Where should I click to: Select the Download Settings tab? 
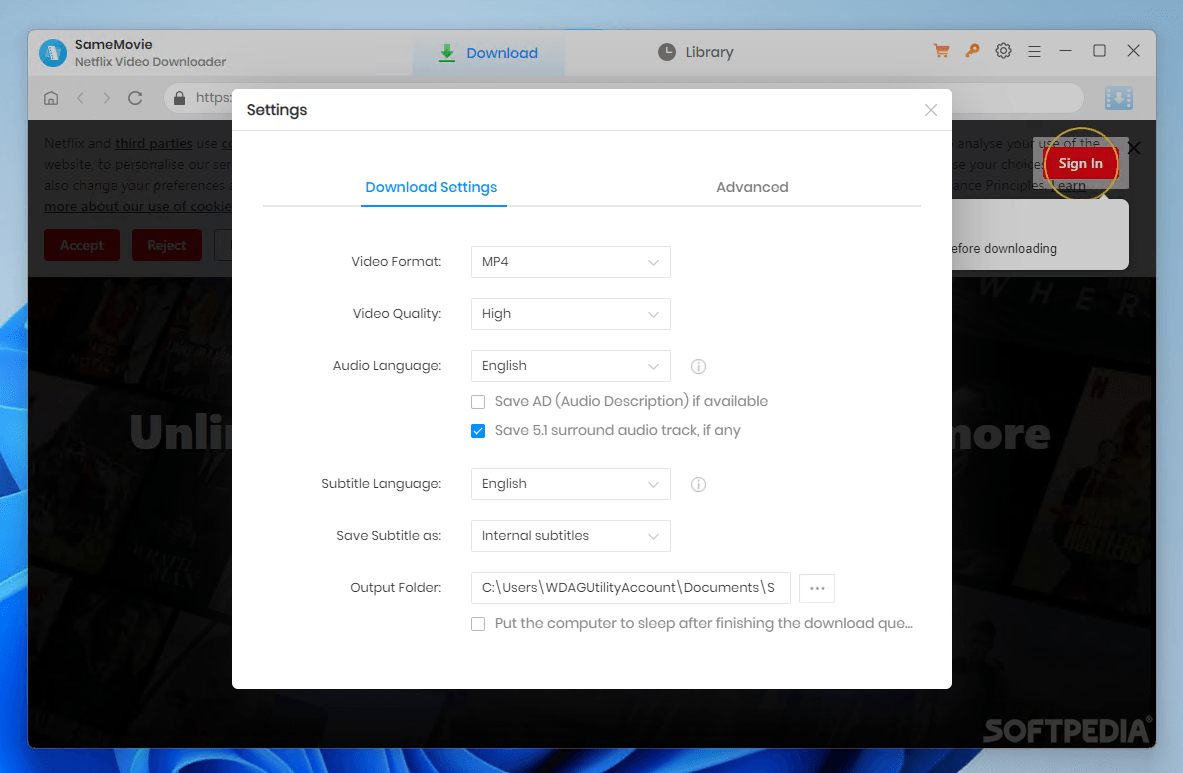(431, 187)
